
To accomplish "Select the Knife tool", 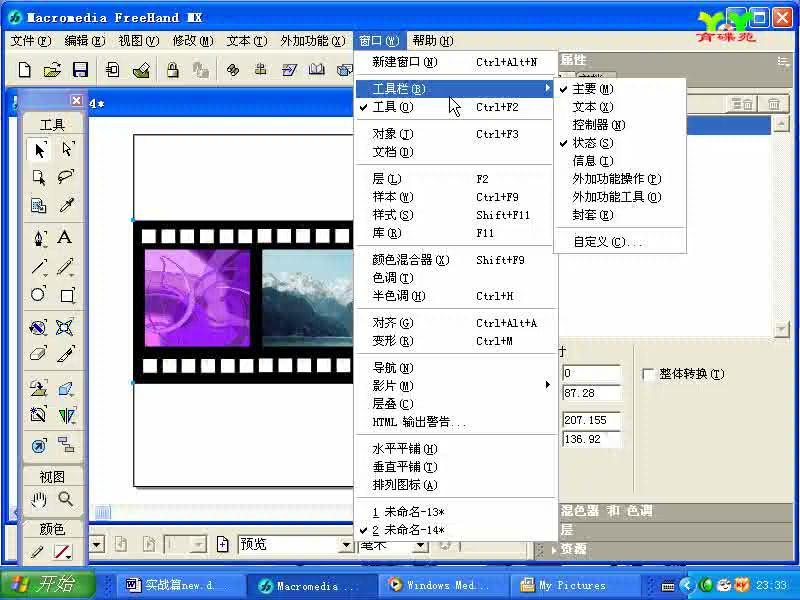I will click(66, 354).
